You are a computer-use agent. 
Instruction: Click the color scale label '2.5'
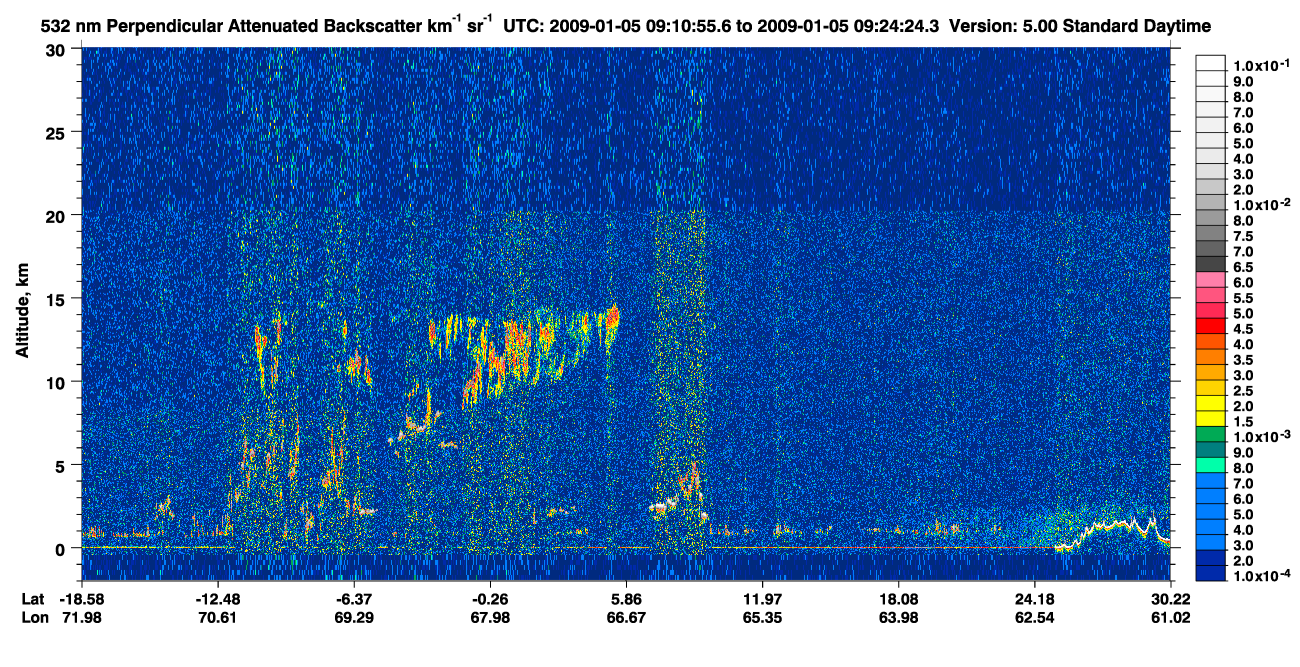pyautogui.click(x=1243, y=390)
